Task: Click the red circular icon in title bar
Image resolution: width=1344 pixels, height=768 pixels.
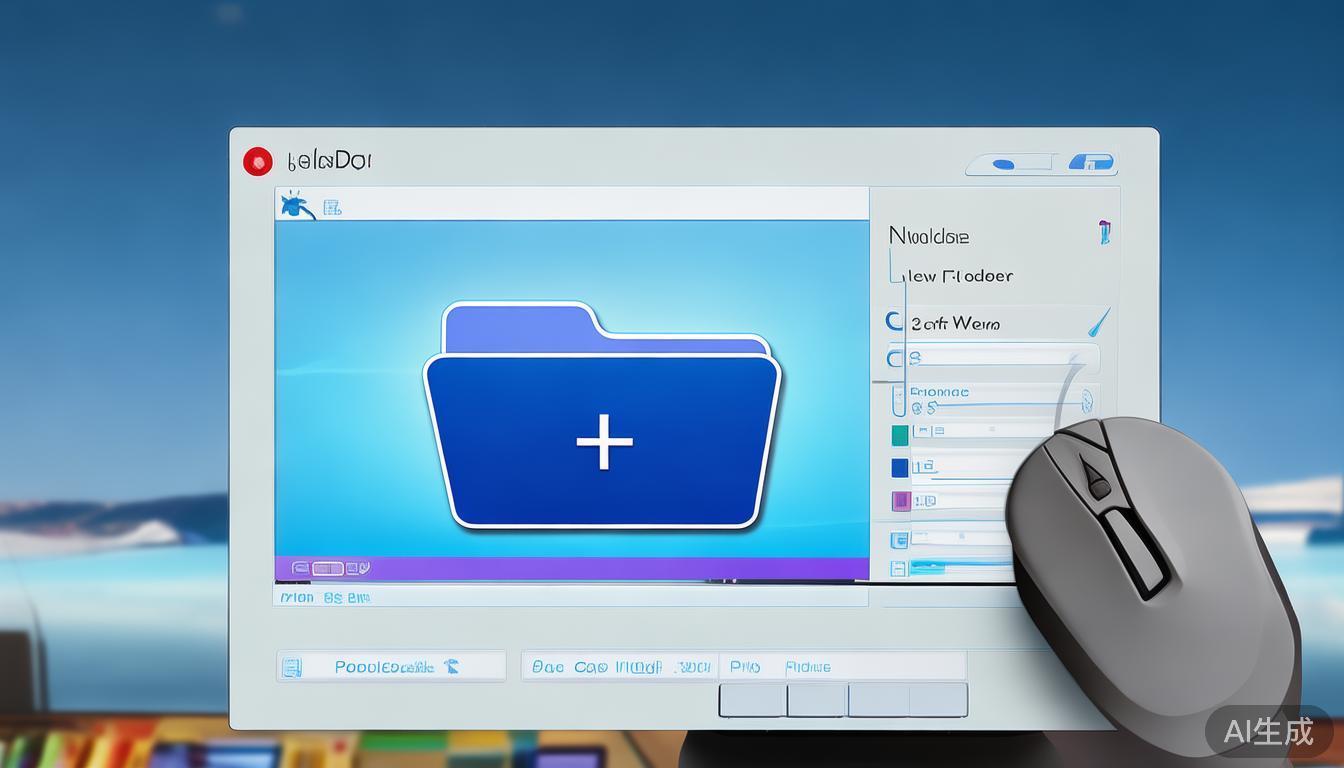Action: (x=257, y=162)
